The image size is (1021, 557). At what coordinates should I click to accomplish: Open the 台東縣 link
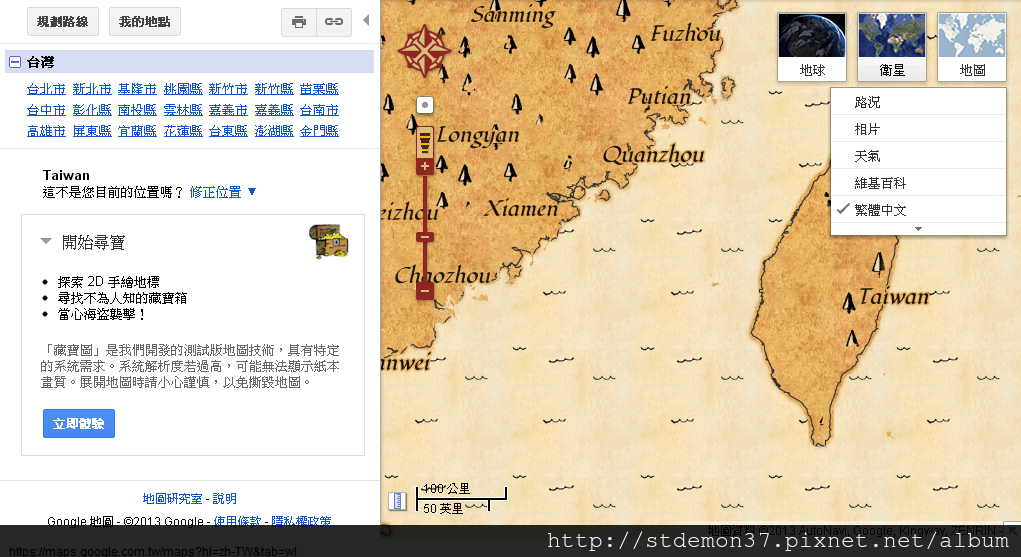(228, 131)
